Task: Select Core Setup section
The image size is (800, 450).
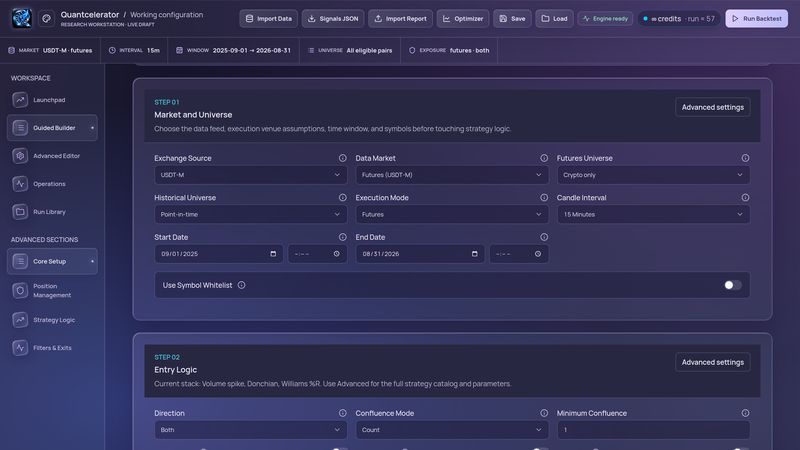Action: 52,261
